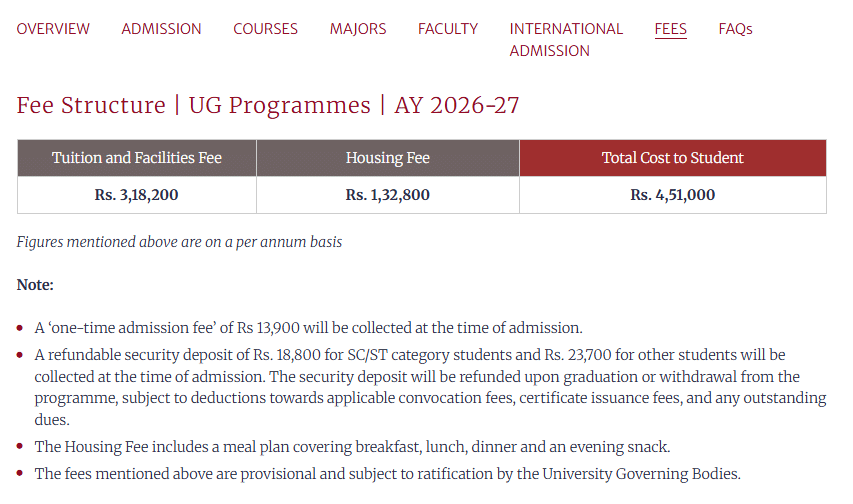Switch to the Courses tab
Image resolution: width=853 pixels, height=504 pixels.
[x=265, y=29]
